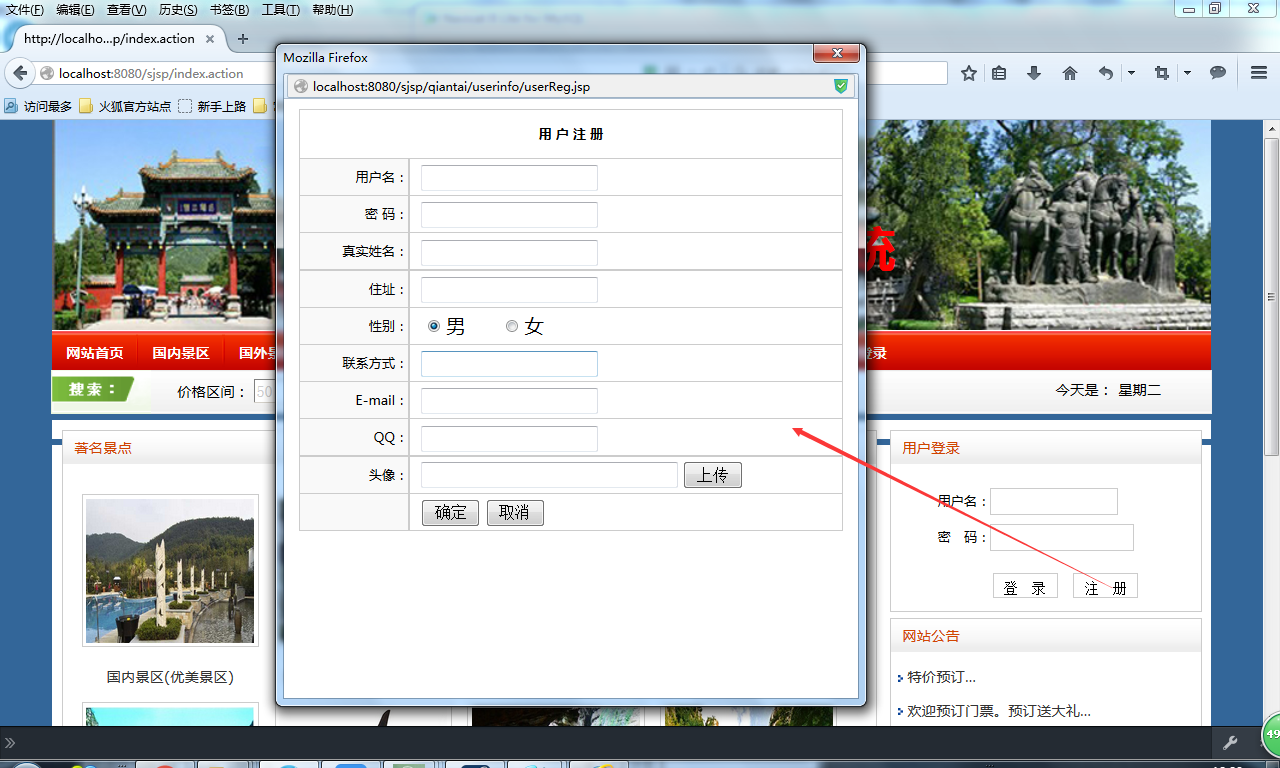Open the 历史(S) menu
The height and width of the screenshot is (768, 1280).
click(178, 10)
